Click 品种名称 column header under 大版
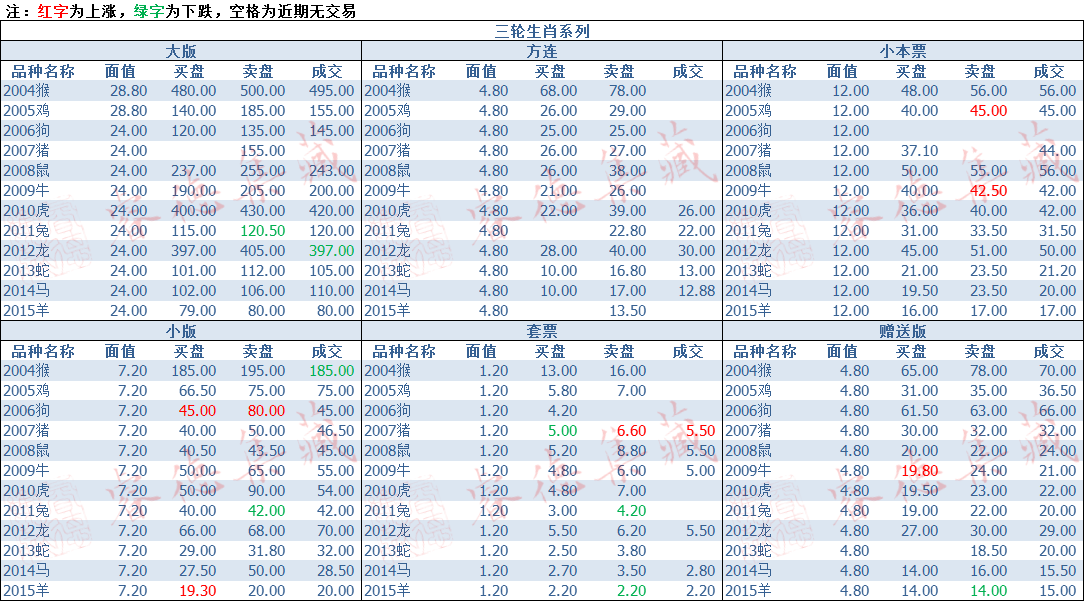 [43, 71]
